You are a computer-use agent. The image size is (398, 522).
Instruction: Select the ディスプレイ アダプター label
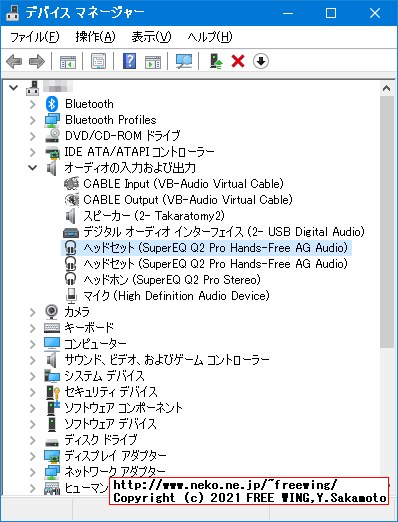[x=115, y=456]
